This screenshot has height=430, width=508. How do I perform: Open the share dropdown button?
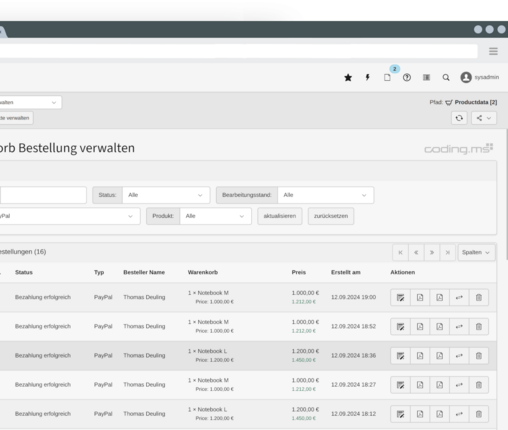tap(484, 118)
